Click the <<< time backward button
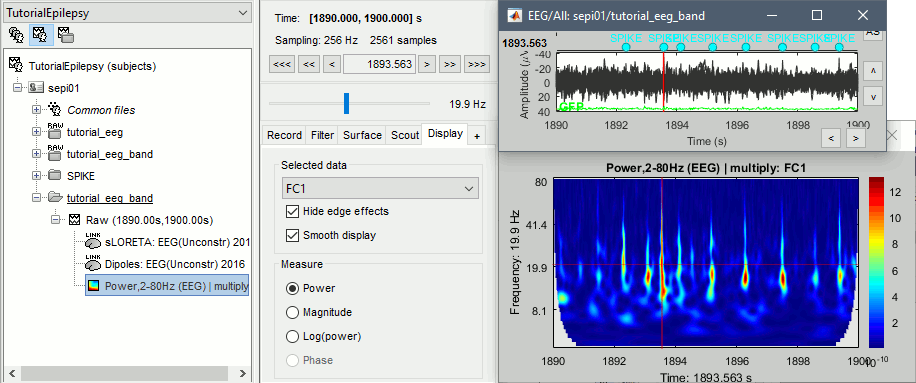 pos(282,64)
